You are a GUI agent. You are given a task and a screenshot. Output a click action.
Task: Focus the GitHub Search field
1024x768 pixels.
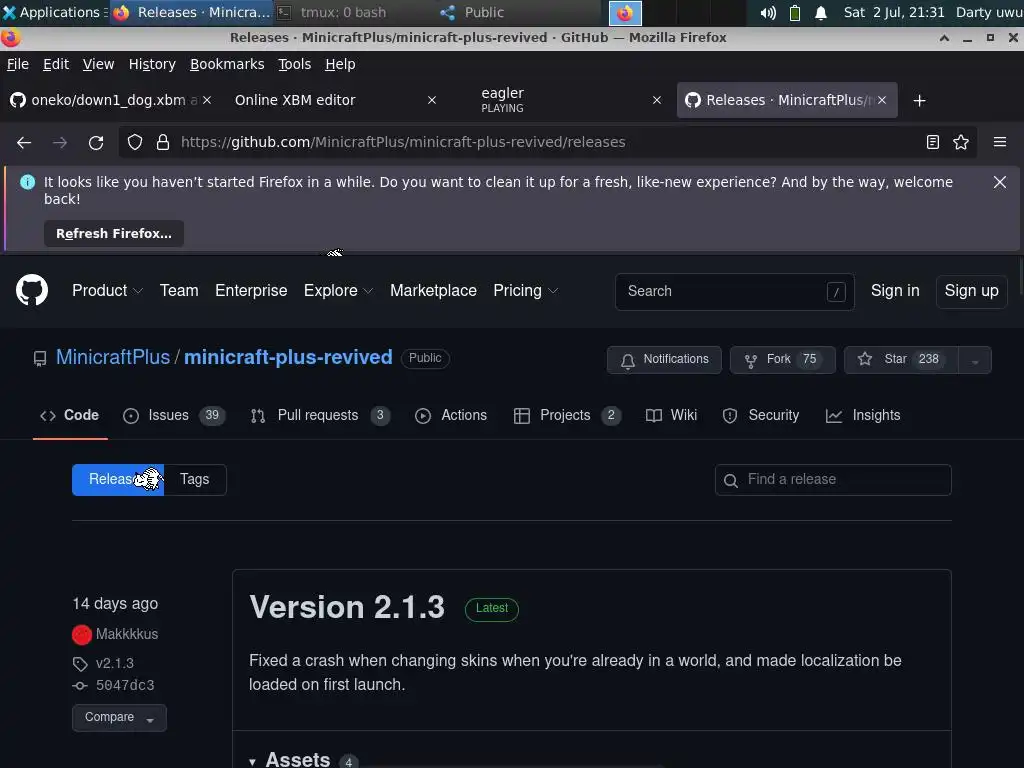pyautogui.click(x=735, y=291)
